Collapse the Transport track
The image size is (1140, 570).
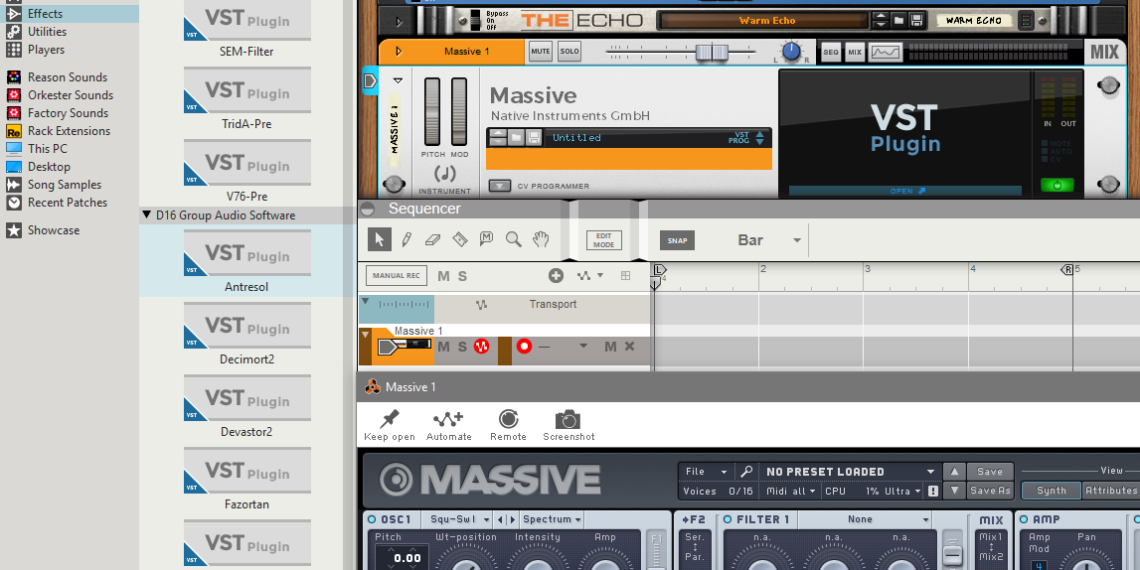pos(366,301)
